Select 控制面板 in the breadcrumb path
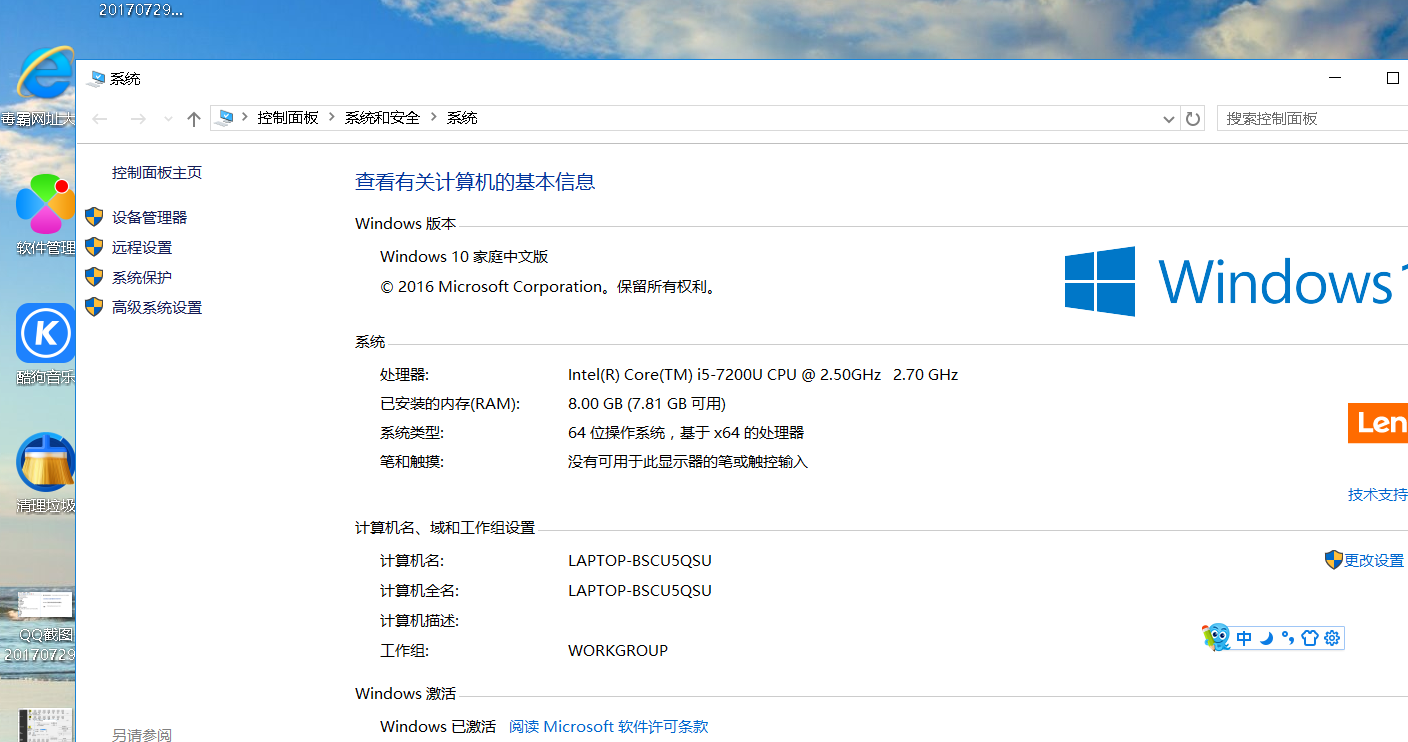 (287, 118)
